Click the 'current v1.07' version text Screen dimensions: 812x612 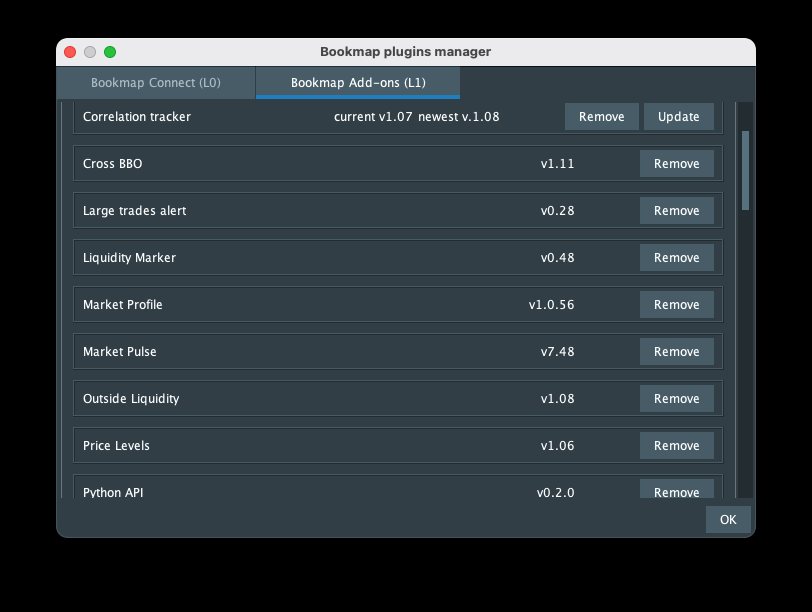pos(373,116)
